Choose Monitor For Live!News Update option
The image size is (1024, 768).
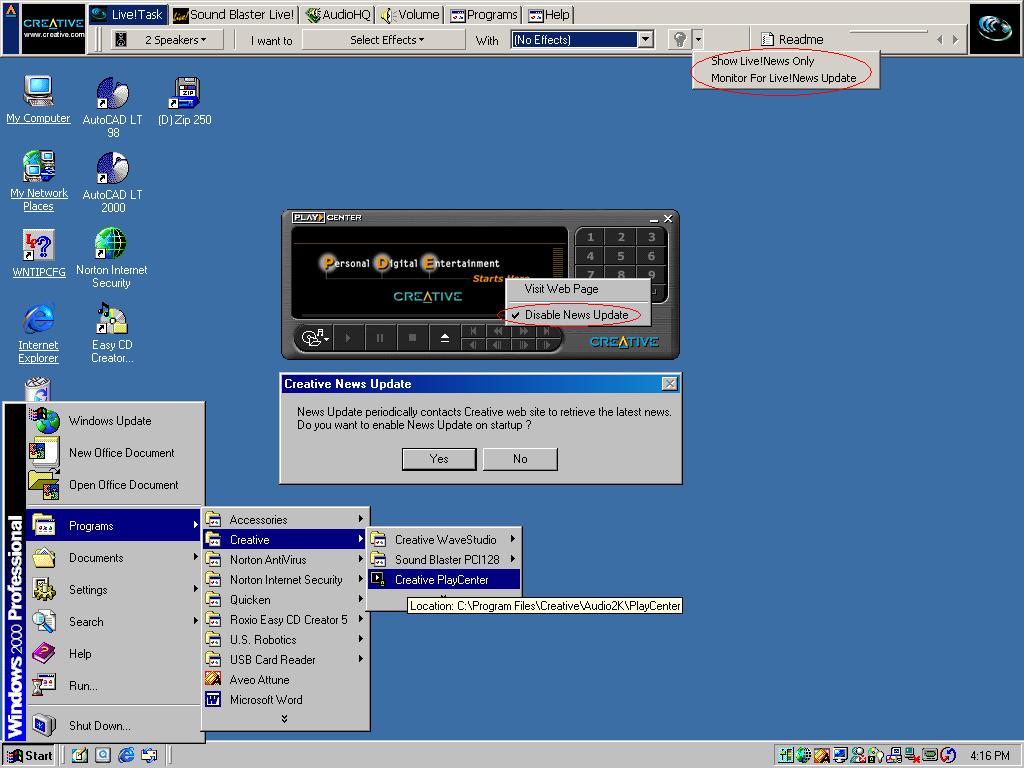pos(785,78)
